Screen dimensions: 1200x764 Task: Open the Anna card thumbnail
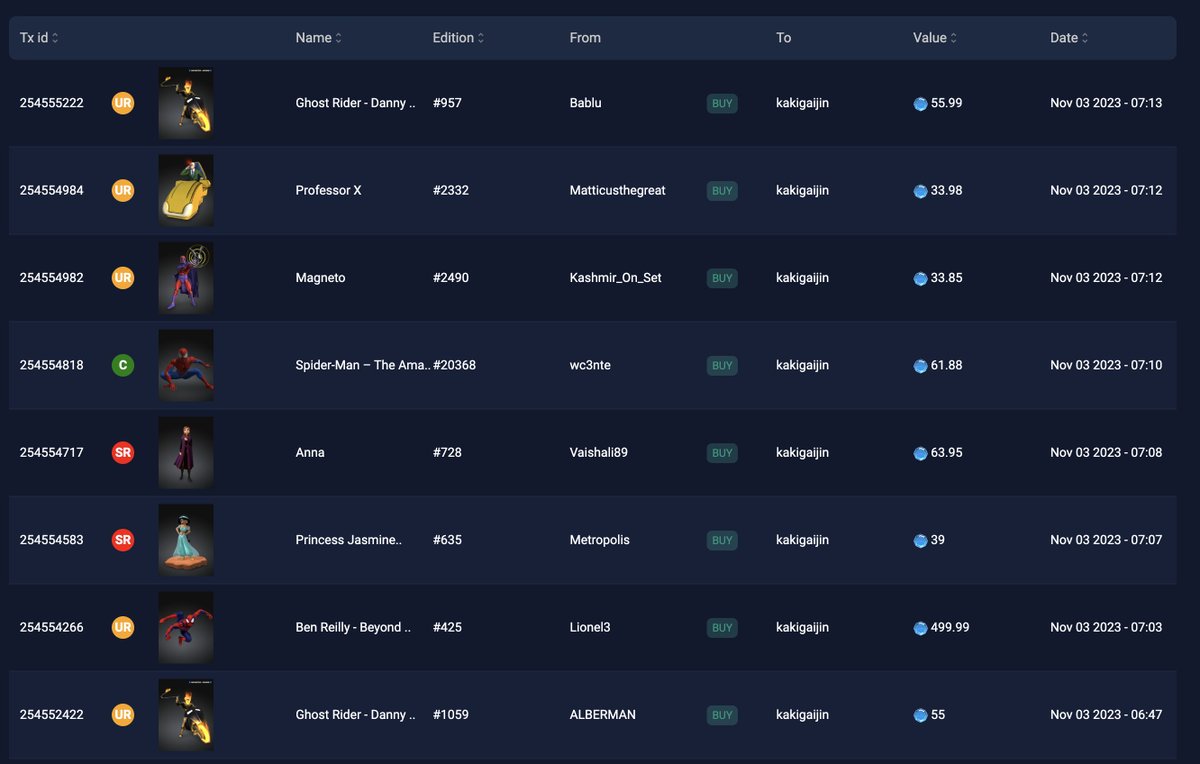[186, 452]
